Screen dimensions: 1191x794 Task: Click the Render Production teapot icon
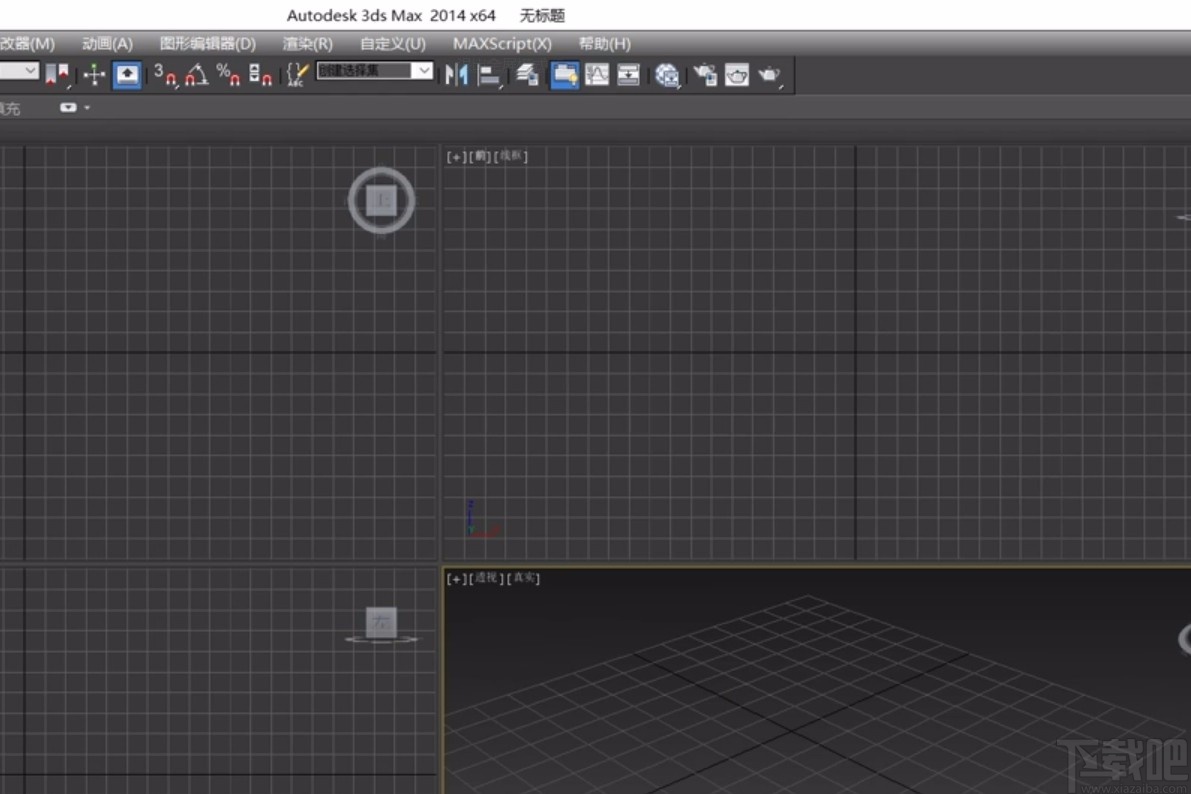pyautogui.click(x=766, y=75)
